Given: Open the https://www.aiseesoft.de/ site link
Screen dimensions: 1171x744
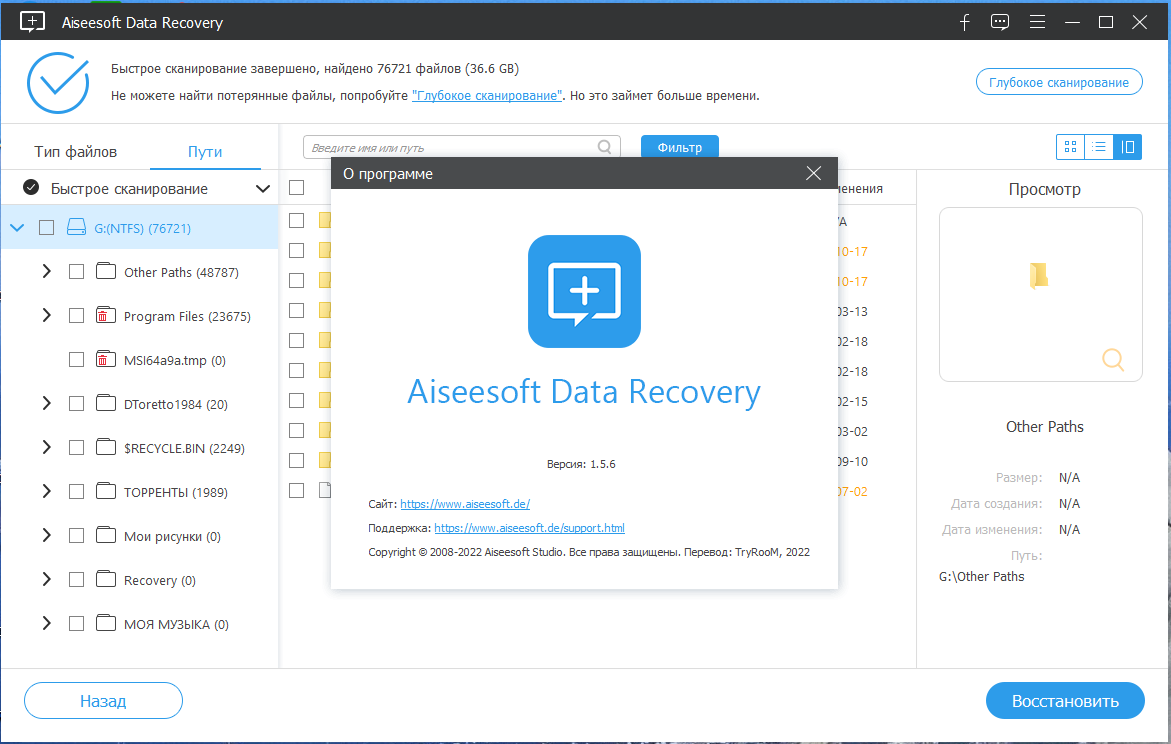Looking at the screenshot, I should tap(465, 504).
